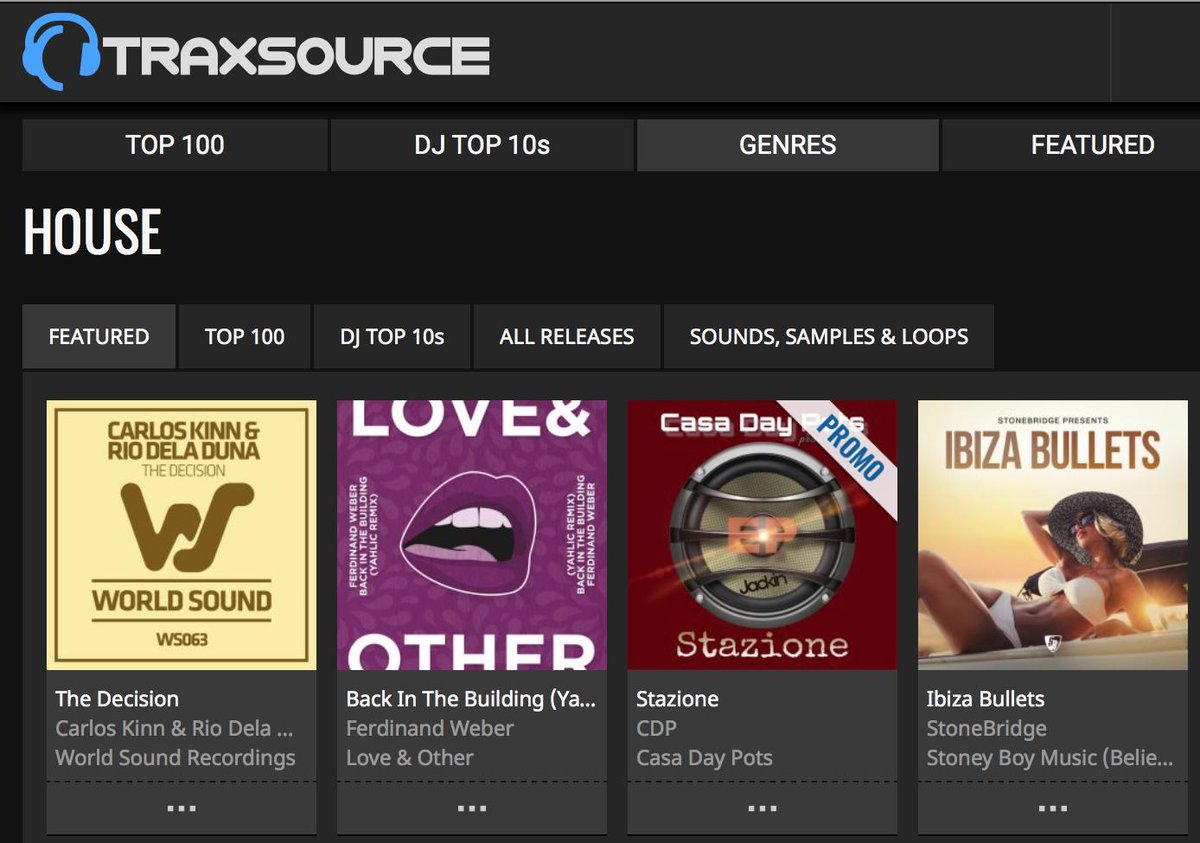Click the Traxsource headphone logo icon
Screen dimensions: 1200x843
(x=62, y=51)
